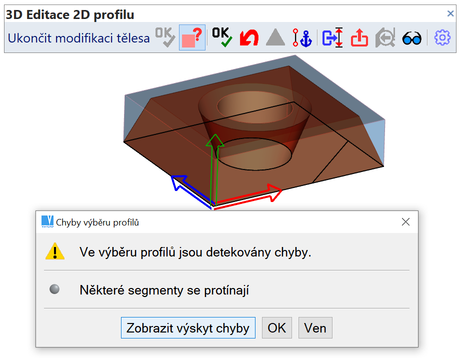Click the Ven button

(315, 328)
